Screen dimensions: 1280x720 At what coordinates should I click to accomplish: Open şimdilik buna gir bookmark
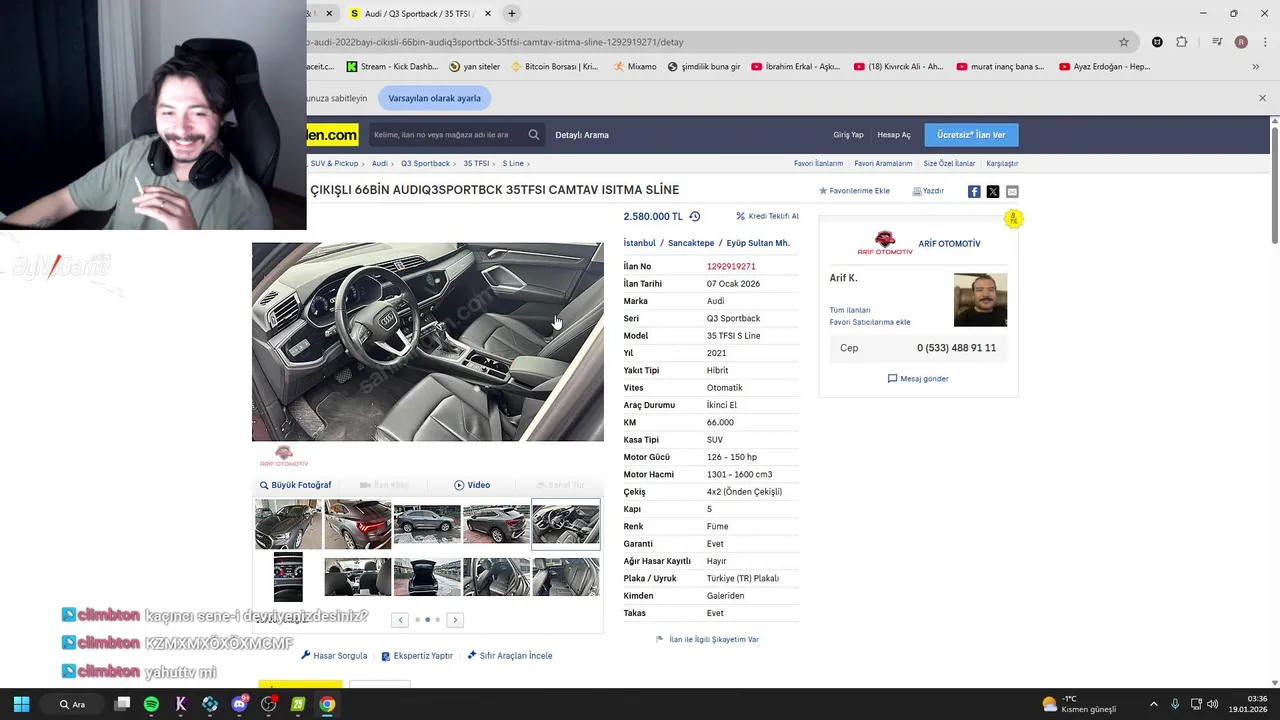point(704,67)
